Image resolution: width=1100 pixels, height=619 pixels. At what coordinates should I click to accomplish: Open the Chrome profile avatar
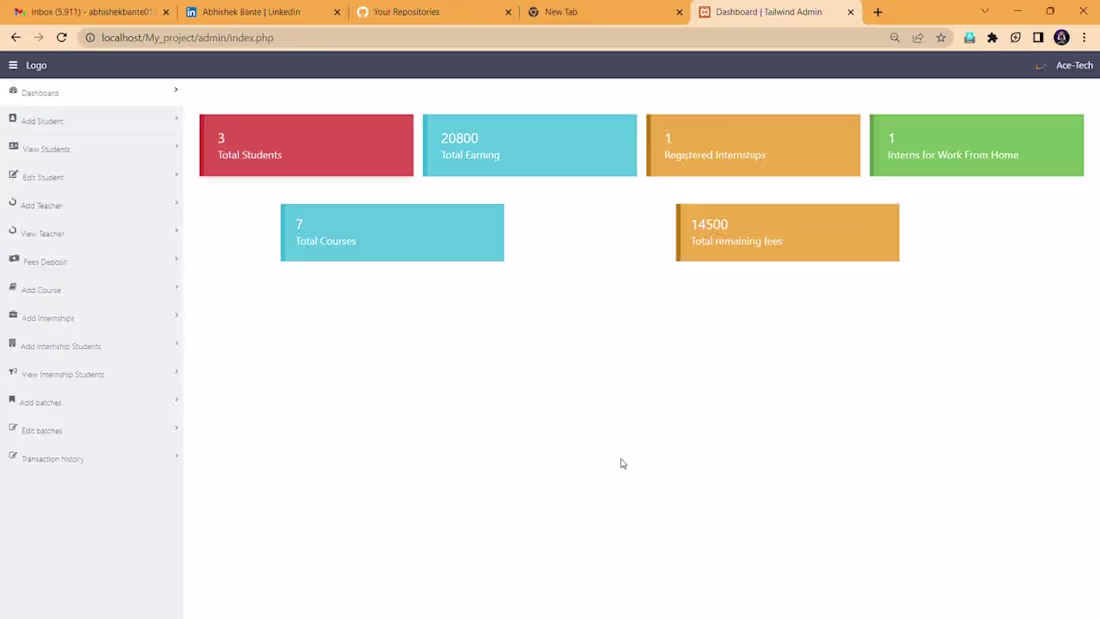1061,38
